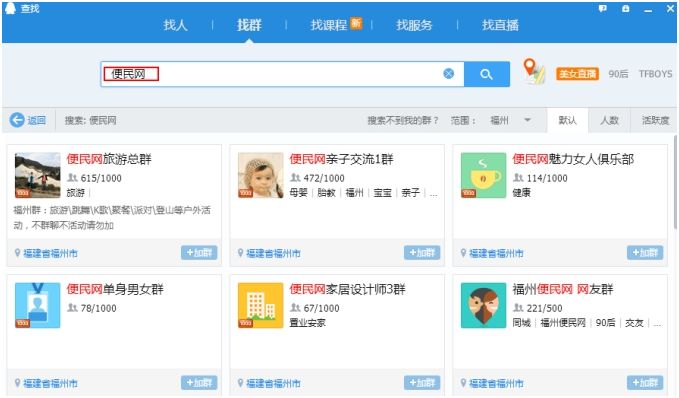Image resolution: width=679 pixels, height=398 pixels.
Task: Sort results by 活跃度
Action: coord(655,120)
